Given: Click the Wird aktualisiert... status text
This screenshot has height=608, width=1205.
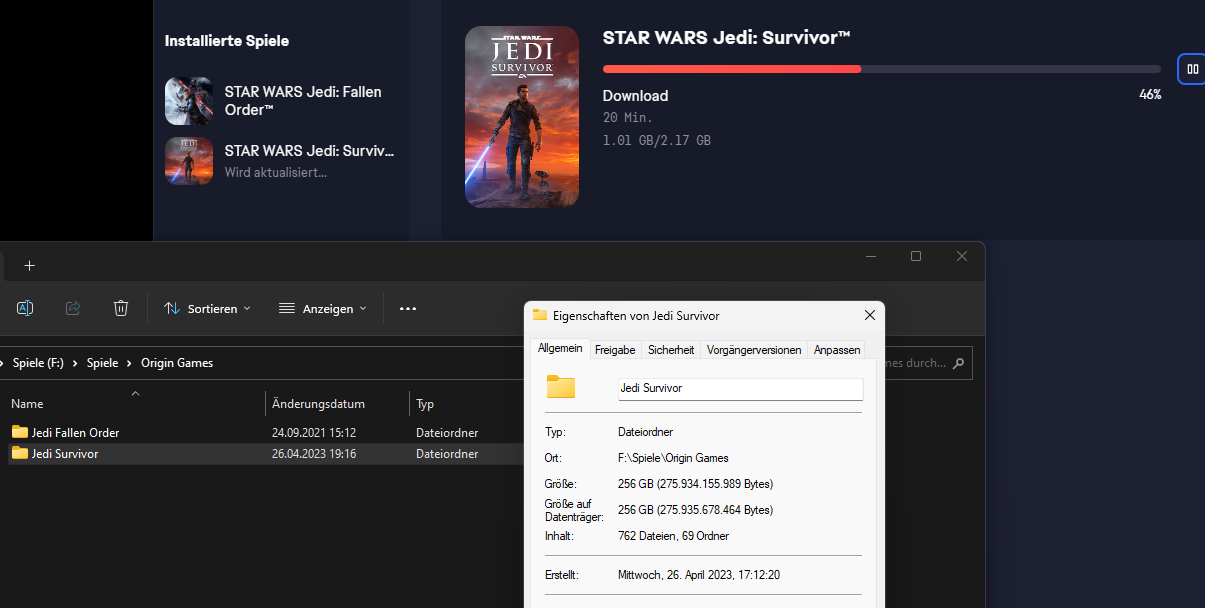Looking at the screenshot, I should pos(276,172).
